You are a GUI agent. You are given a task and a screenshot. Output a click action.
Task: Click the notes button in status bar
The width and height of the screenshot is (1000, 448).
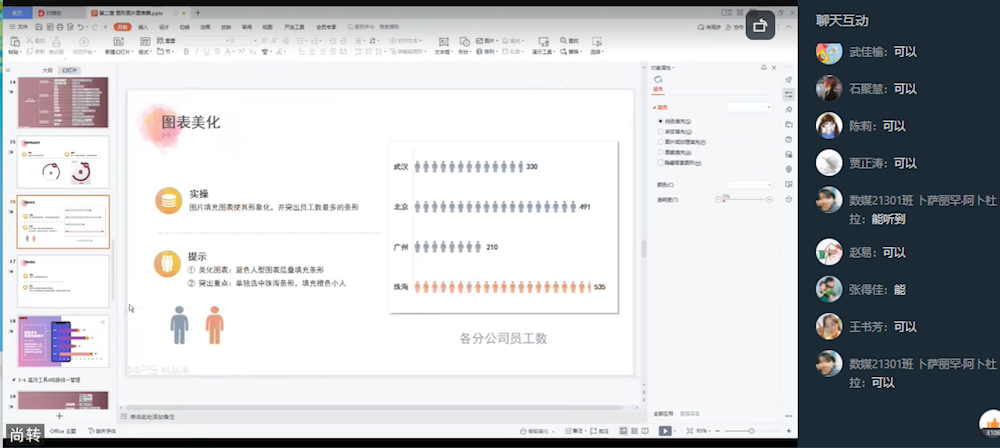(575, 431)
